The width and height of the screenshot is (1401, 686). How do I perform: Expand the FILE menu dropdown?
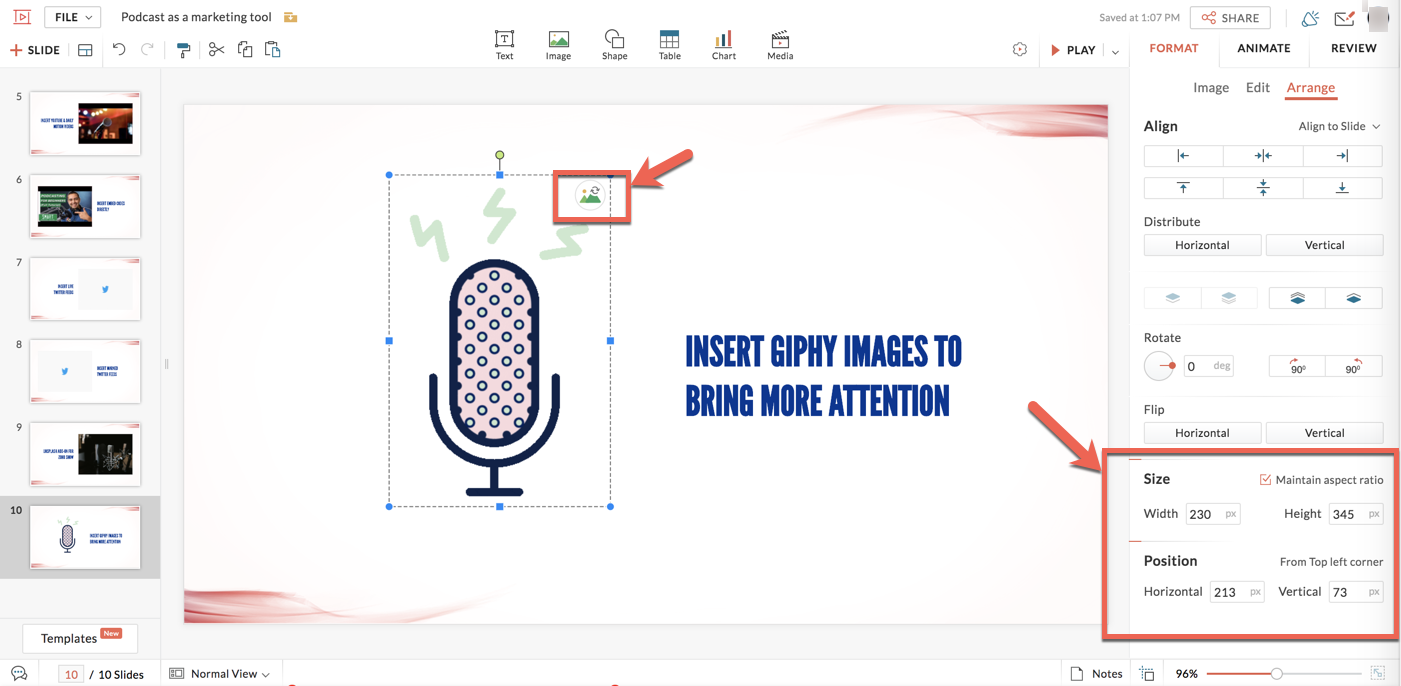[73, 17]
